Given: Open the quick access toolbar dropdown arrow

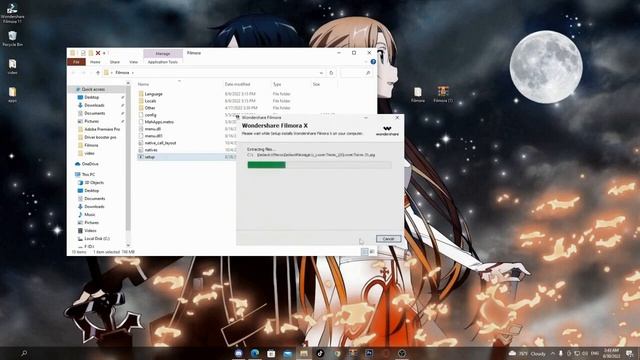Looking at the screenshot, I should (x=104, y=53).
